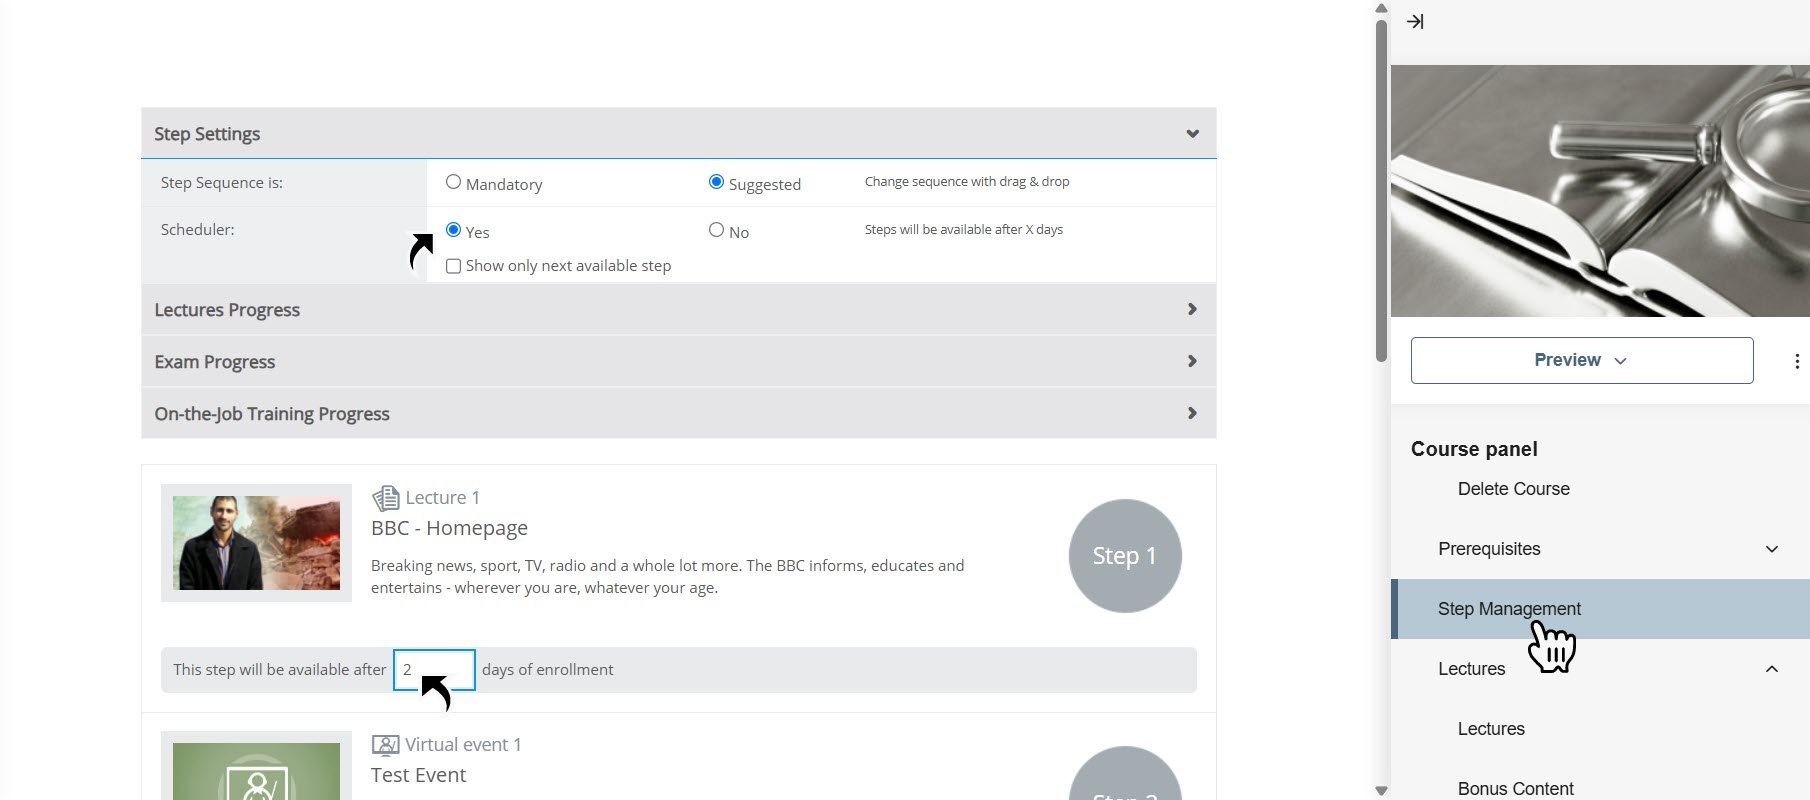Select the Suggested step sequence option
Image resolution: width=1810 pixels, height=800 pixels.
[716, 182]
